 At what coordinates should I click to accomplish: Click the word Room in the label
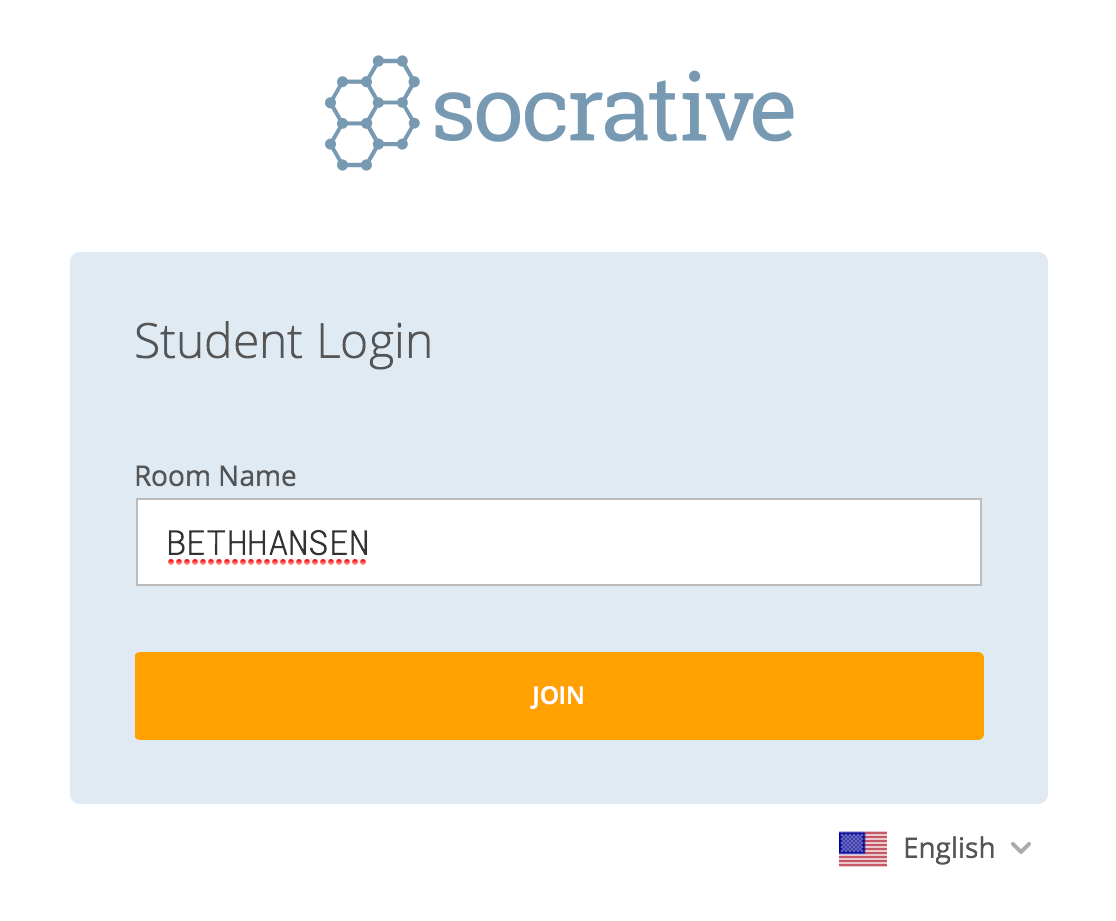coord(172,475)
